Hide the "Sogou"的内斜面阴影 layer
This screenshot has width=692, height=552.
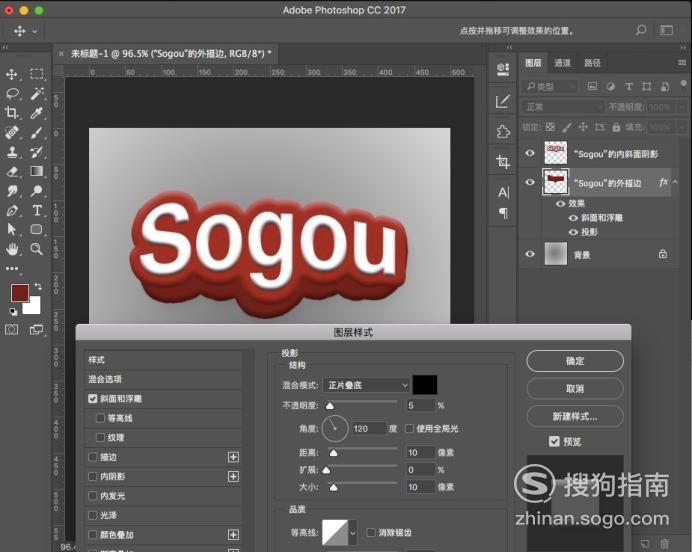pos(530,153)
